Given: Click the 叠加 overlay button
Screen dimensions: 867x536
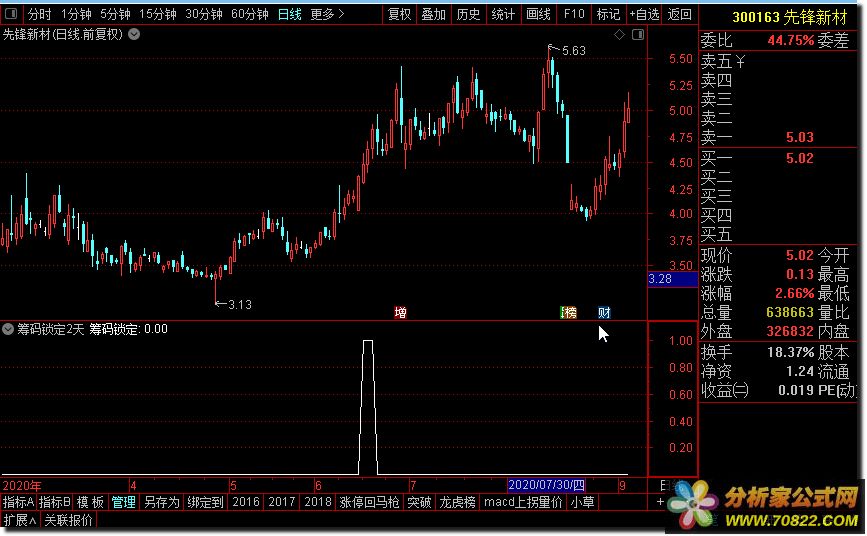Looking at the screenshot, I should tap(434, 14).
